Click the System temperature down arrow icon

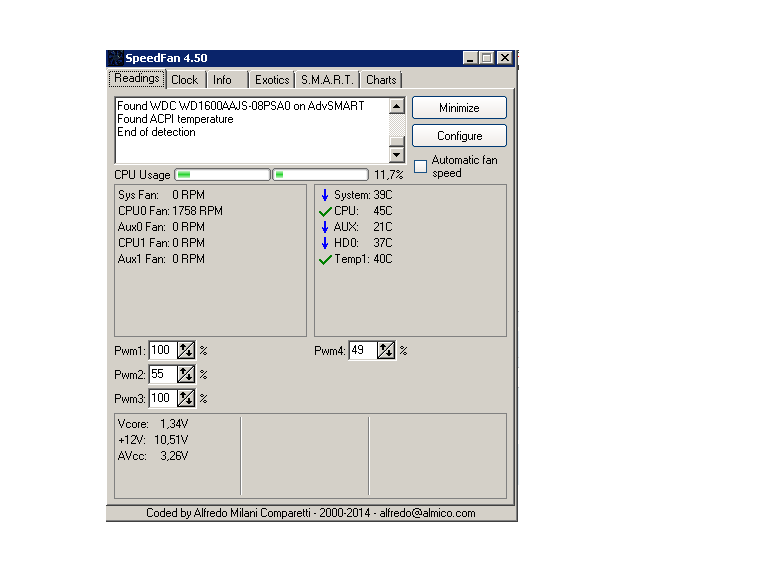pos(325,195)
